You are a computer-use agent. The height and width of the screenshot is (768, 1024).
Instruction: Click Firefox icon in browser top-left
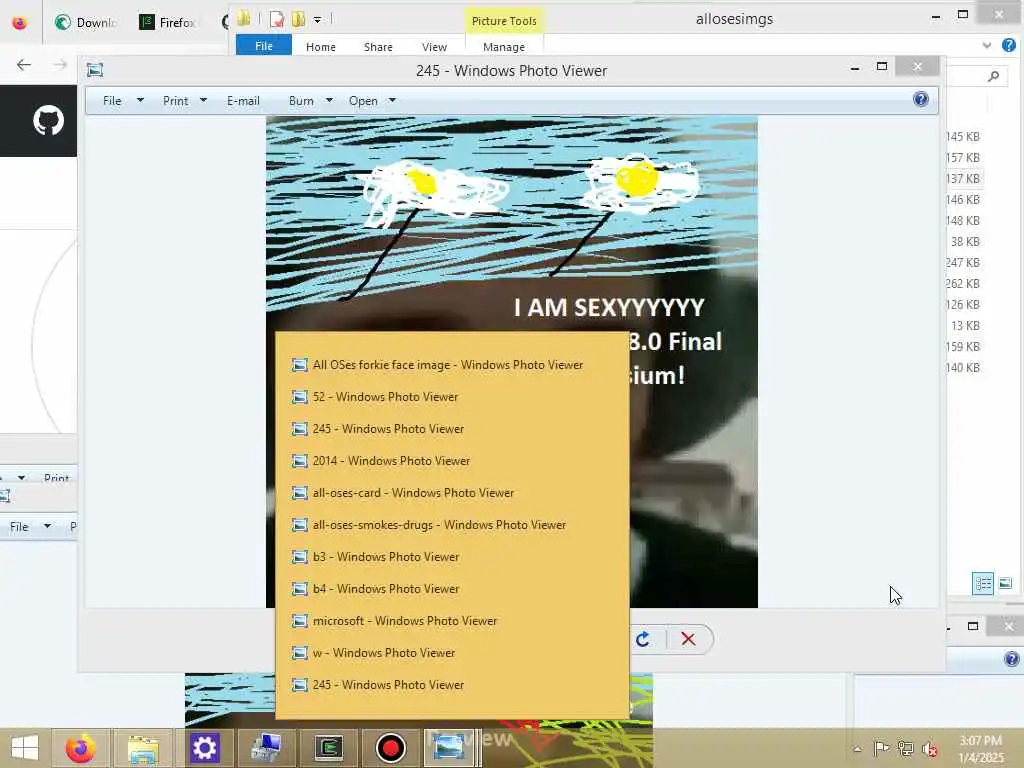(20, 22)
